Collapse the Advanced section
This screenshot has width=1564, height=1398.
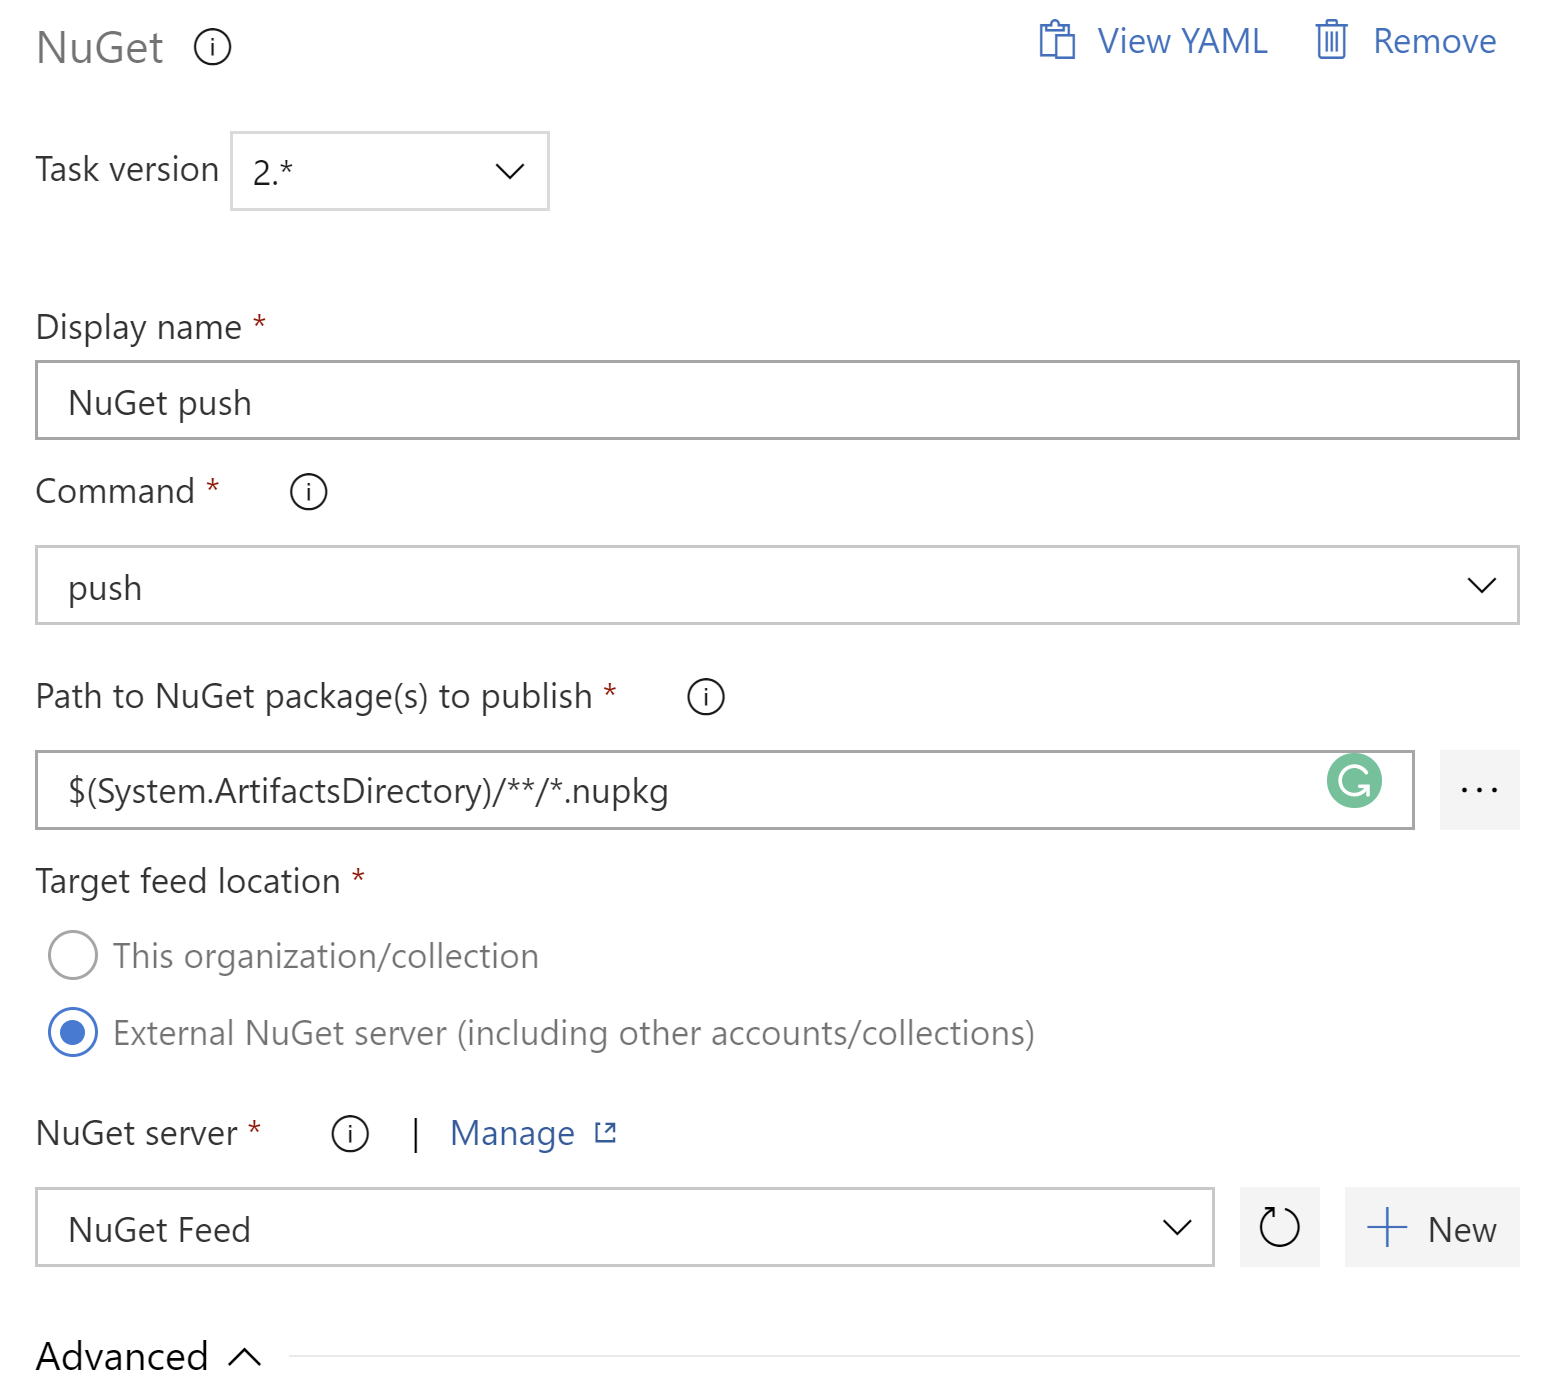(x=150, y=1356)
